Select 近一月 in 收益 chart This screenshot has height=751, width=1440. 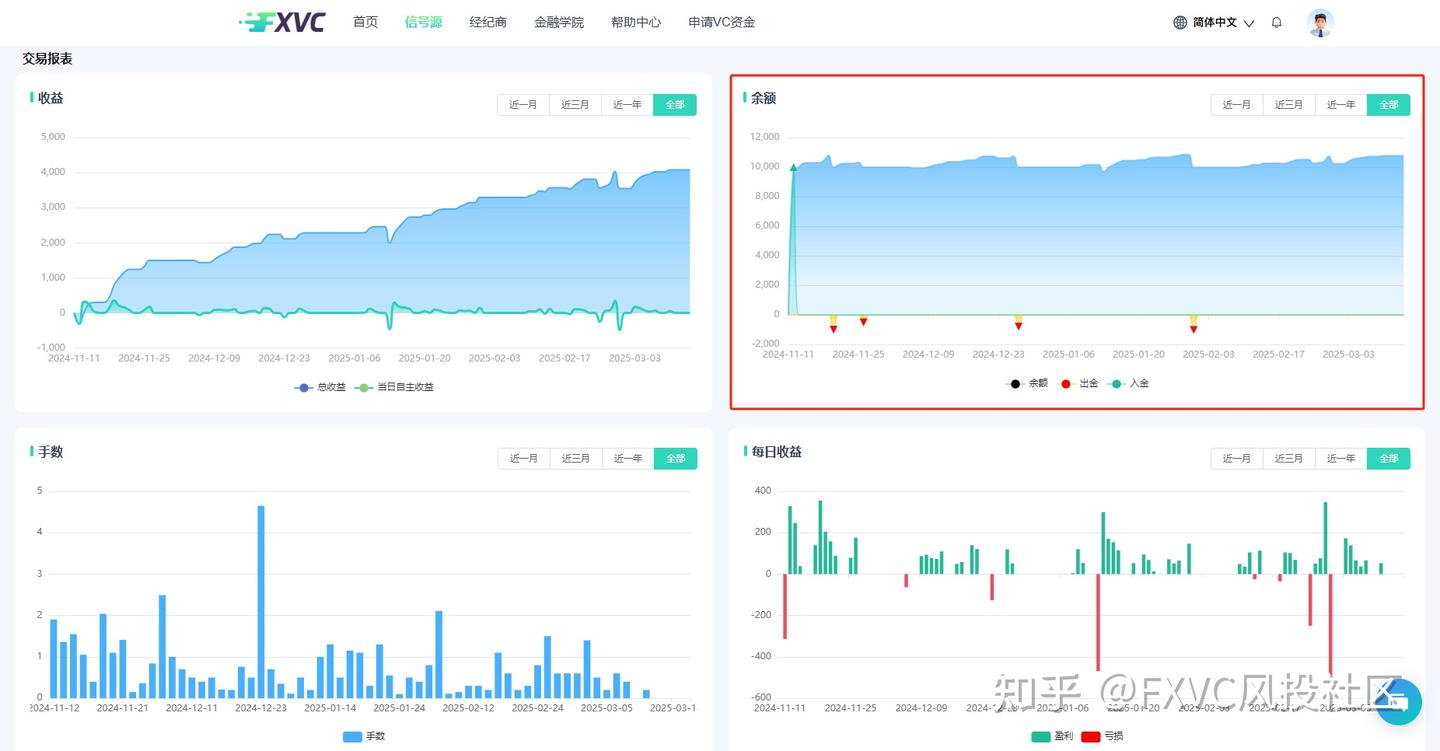click(x=523, y=105)
